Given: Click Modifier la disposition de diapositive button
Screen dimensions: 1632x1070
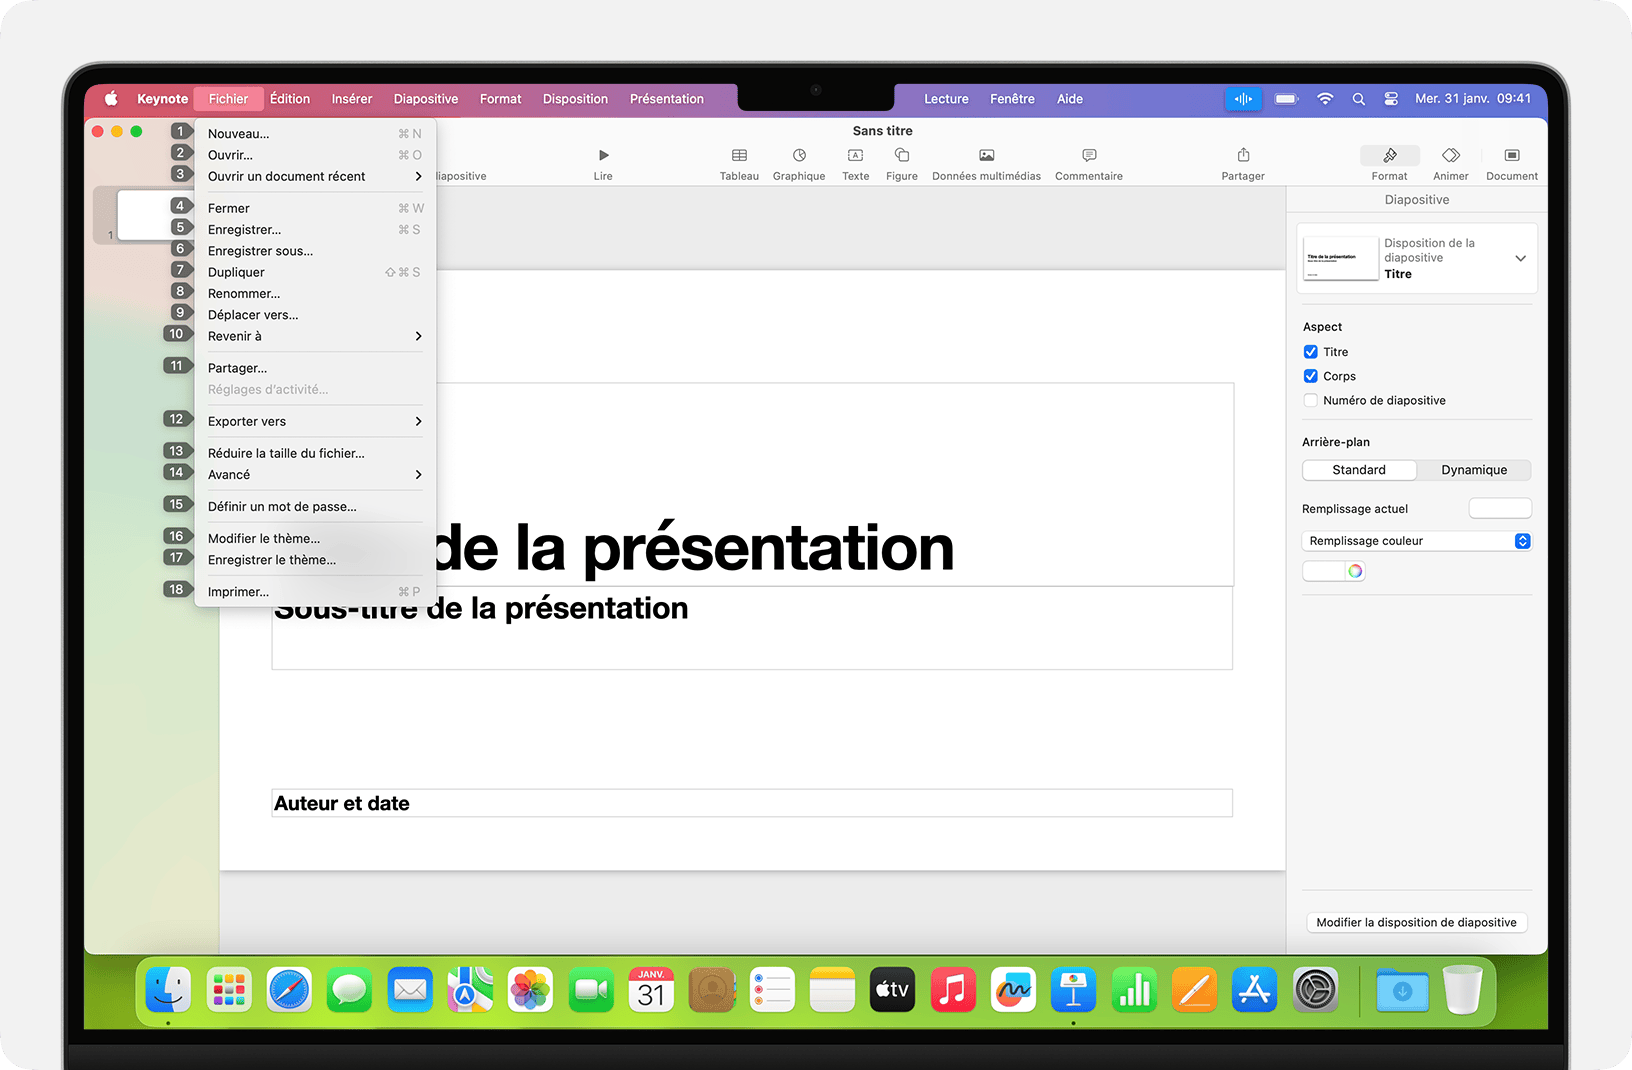Looking at the screenshot, I should (1416, 922).
